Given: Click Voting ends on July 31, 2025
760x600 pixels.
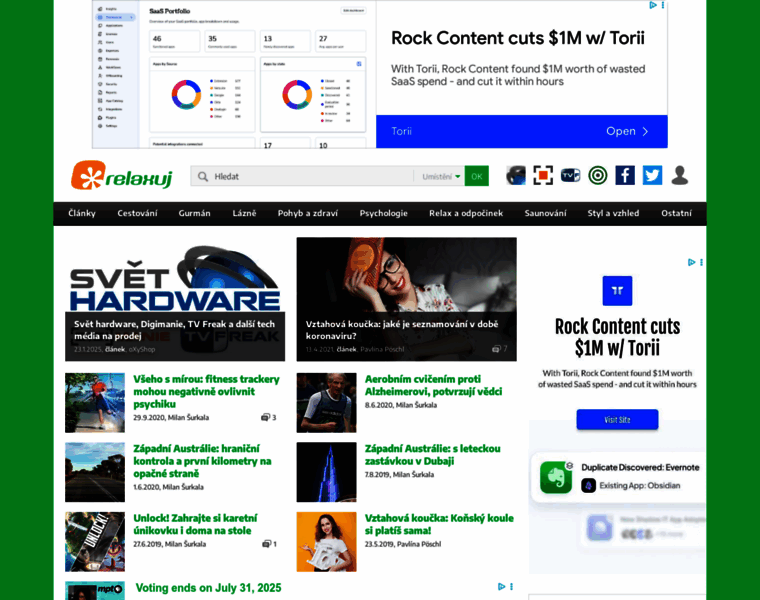Looking at the screenshot, I should [208, 588].
